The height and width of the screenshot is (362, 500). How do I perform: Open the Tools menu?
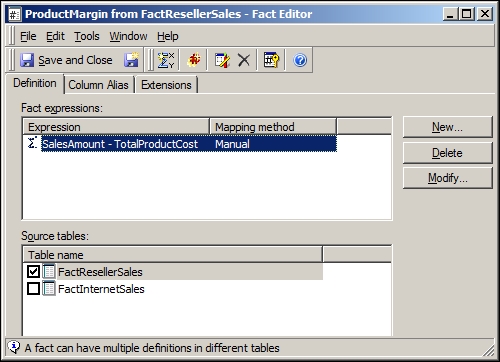[x=87, y=36]
